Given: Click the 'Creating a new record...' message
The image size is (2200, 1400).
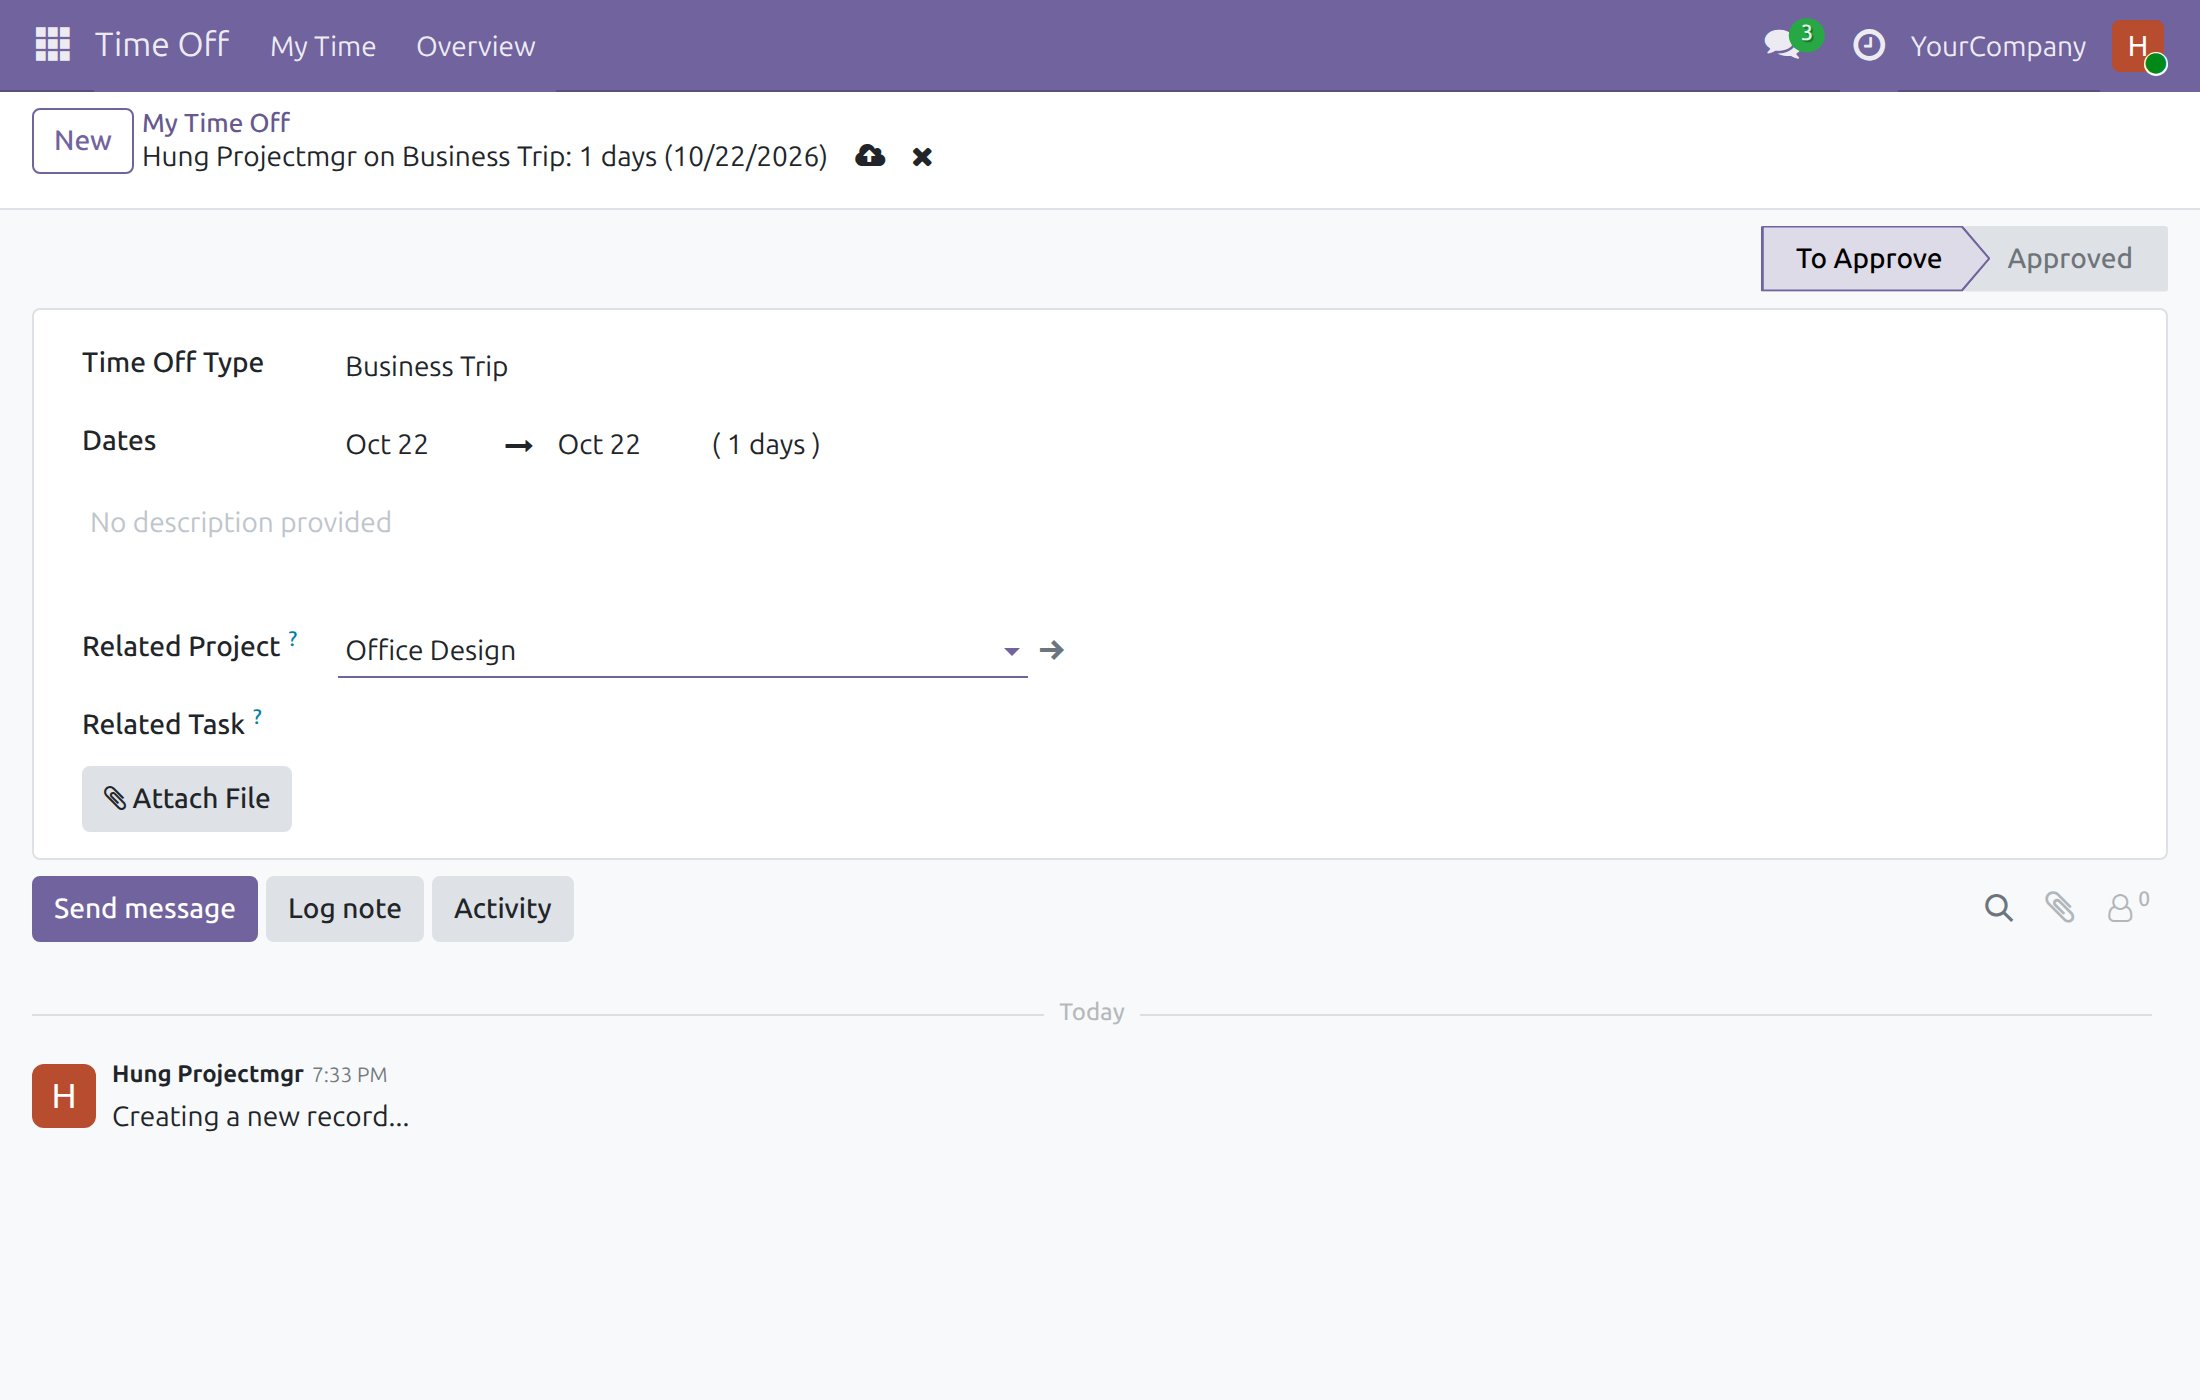Looking at the screenshot, I should click(260, 1116).
